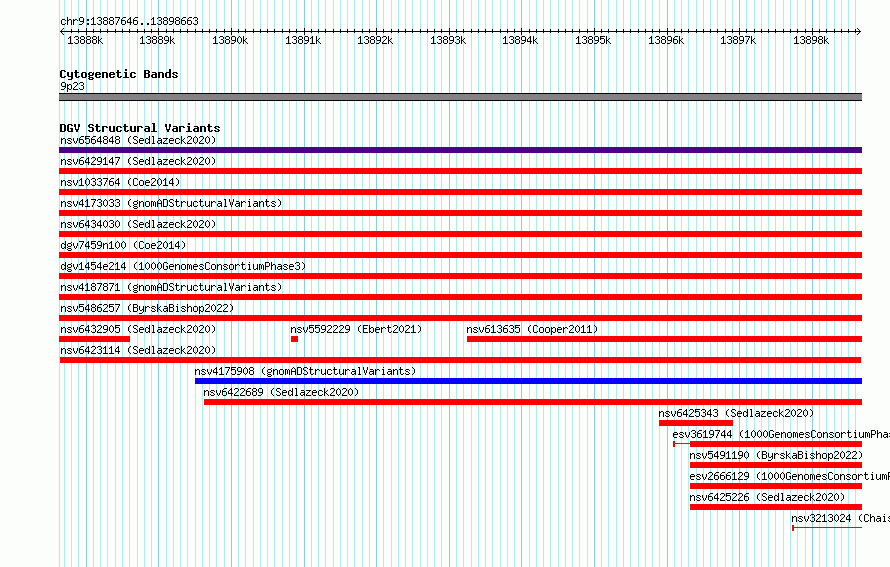
Task: Open the nsv6425343 (Sedlazeck2020) label
Action: (x=736, y=413)
